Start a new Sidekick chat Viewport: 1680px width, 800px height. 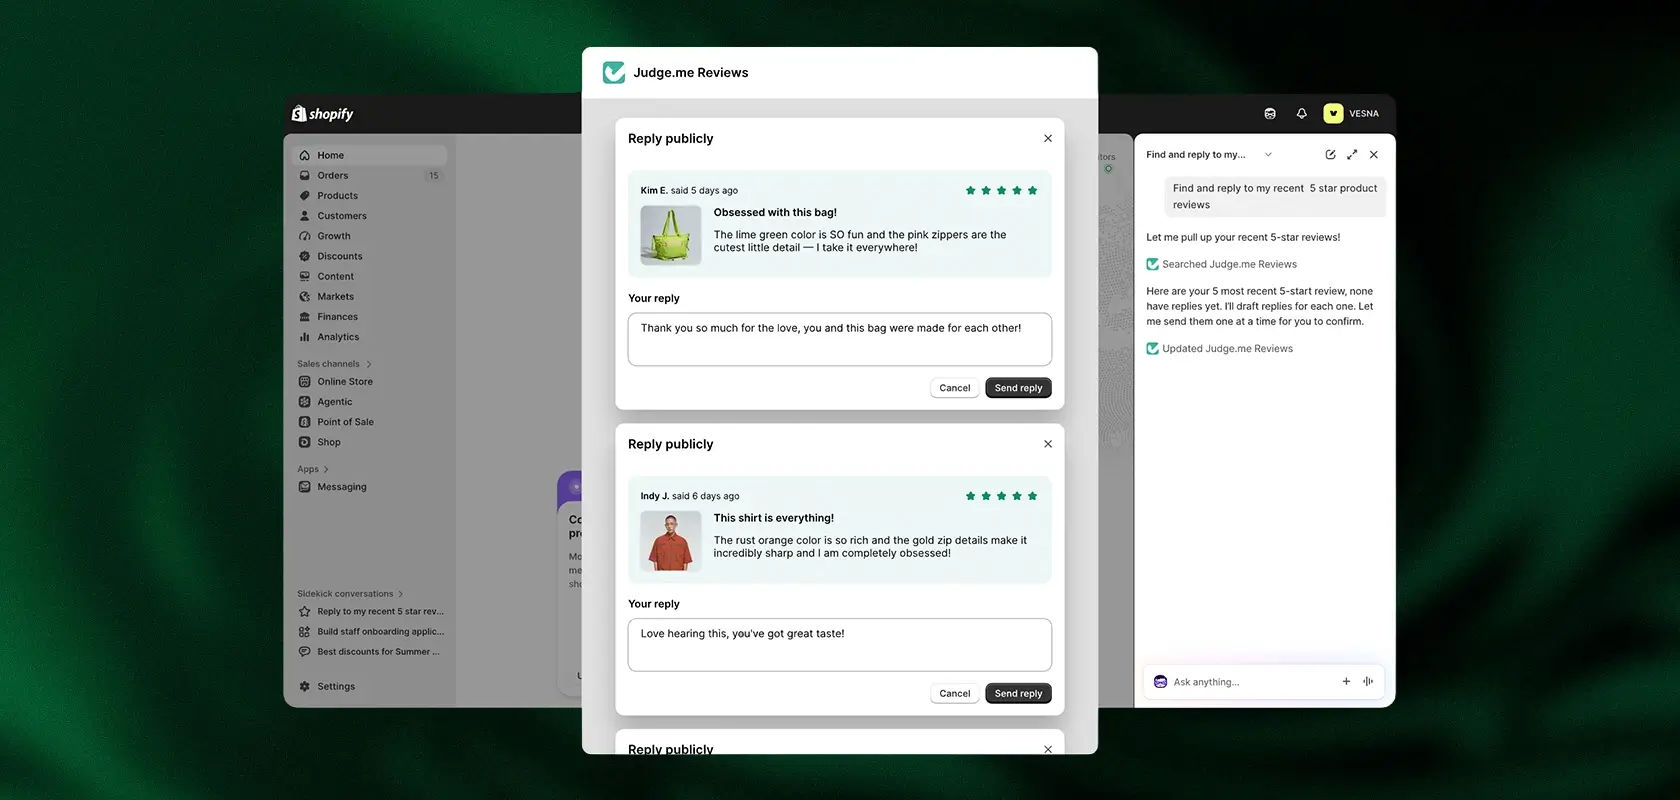1330,155
